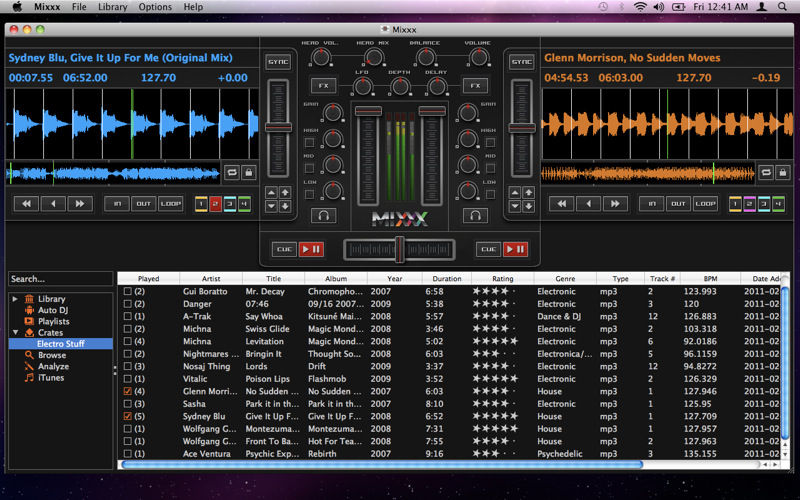Click SYNC on the left deck
The image size is (800, 500).
point(278,62)
